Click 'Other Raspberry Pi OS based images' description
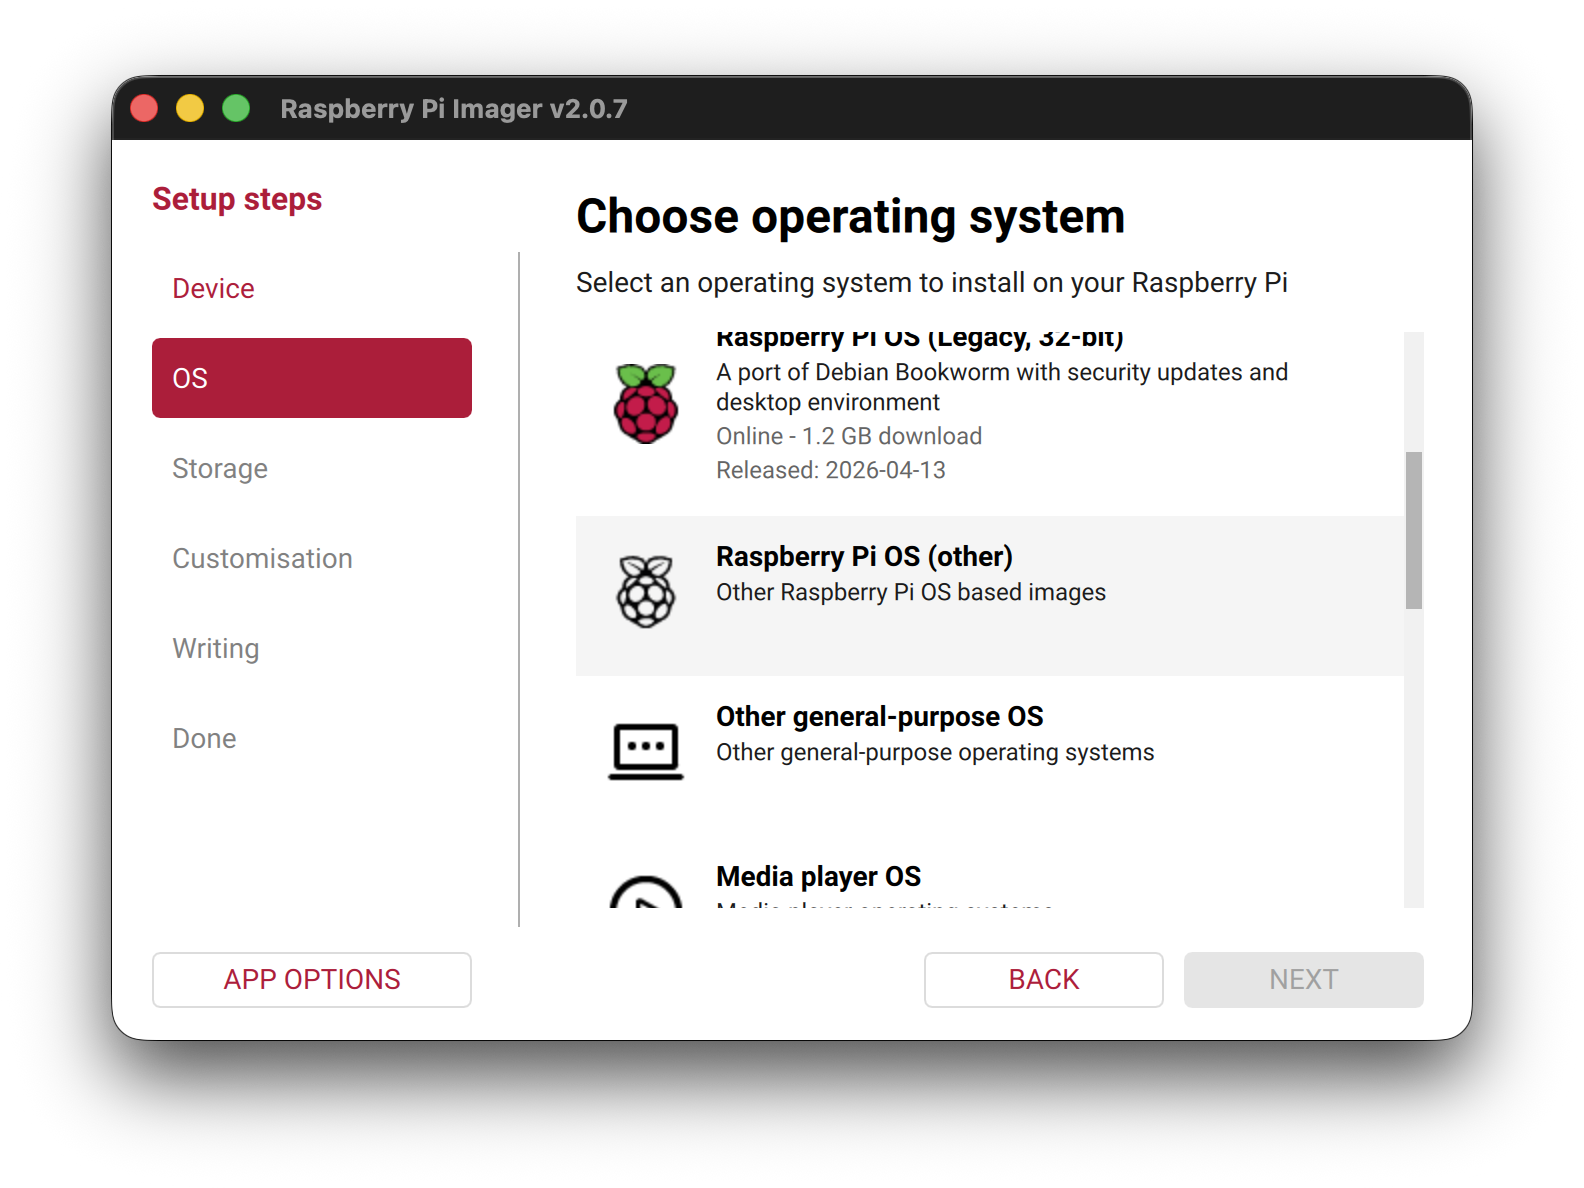 tap(911, 592)
